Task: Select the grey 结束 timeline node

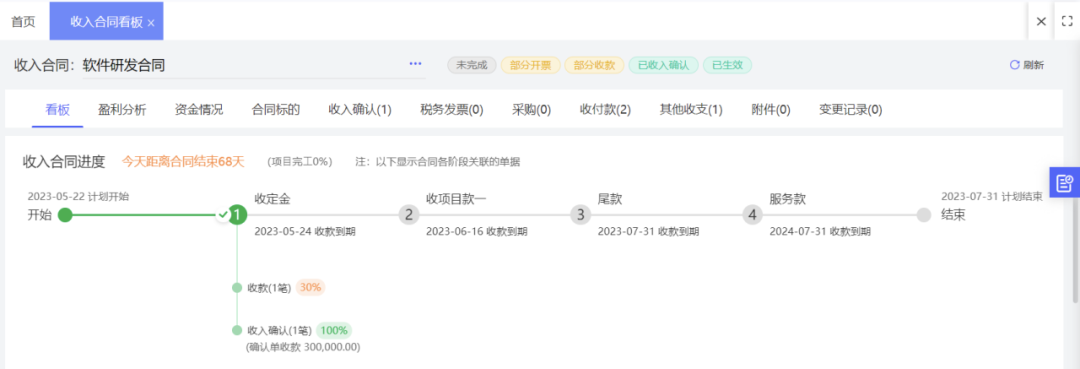Action: (x=924, y=215)
